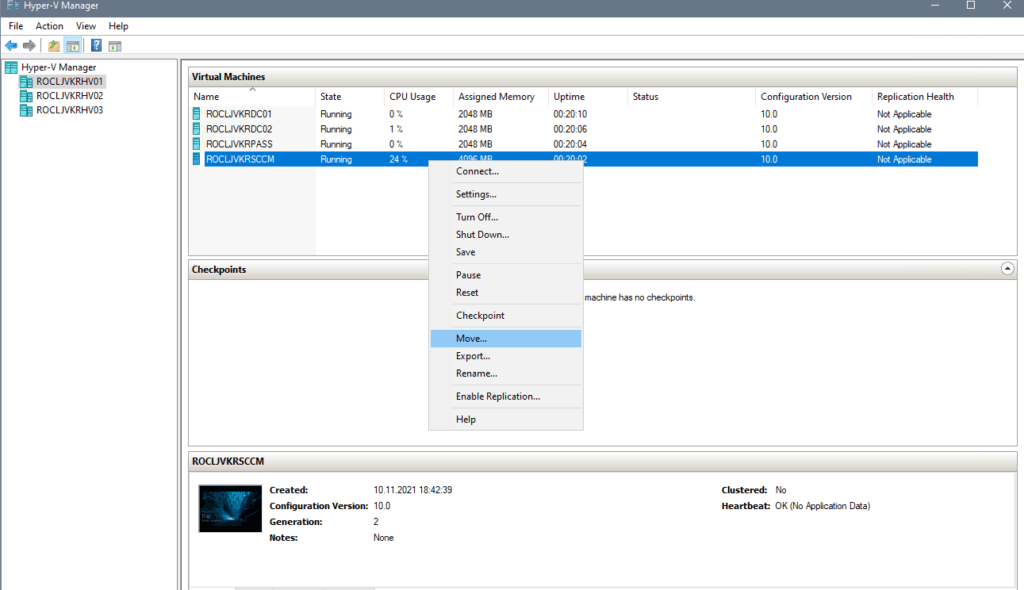Choose Rename... from the context menu

506,374
